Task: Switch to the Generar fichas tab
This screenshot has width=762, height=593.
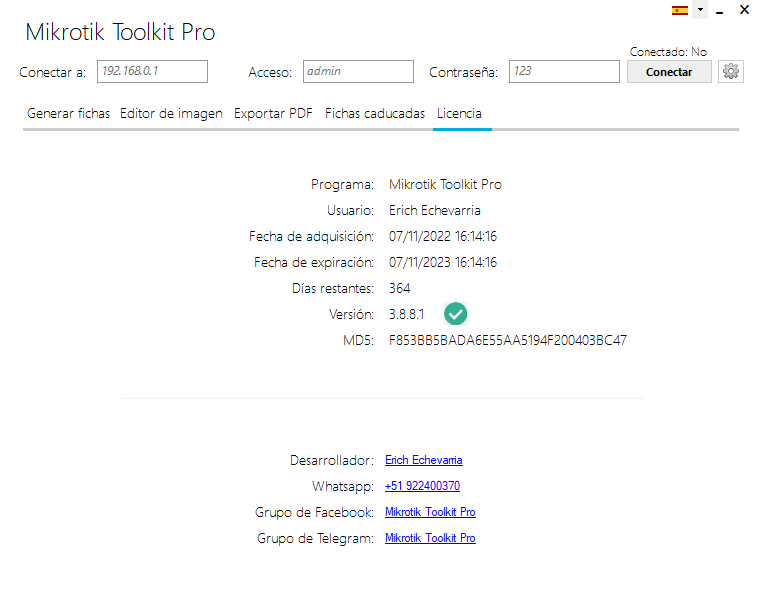Action: 69,113
